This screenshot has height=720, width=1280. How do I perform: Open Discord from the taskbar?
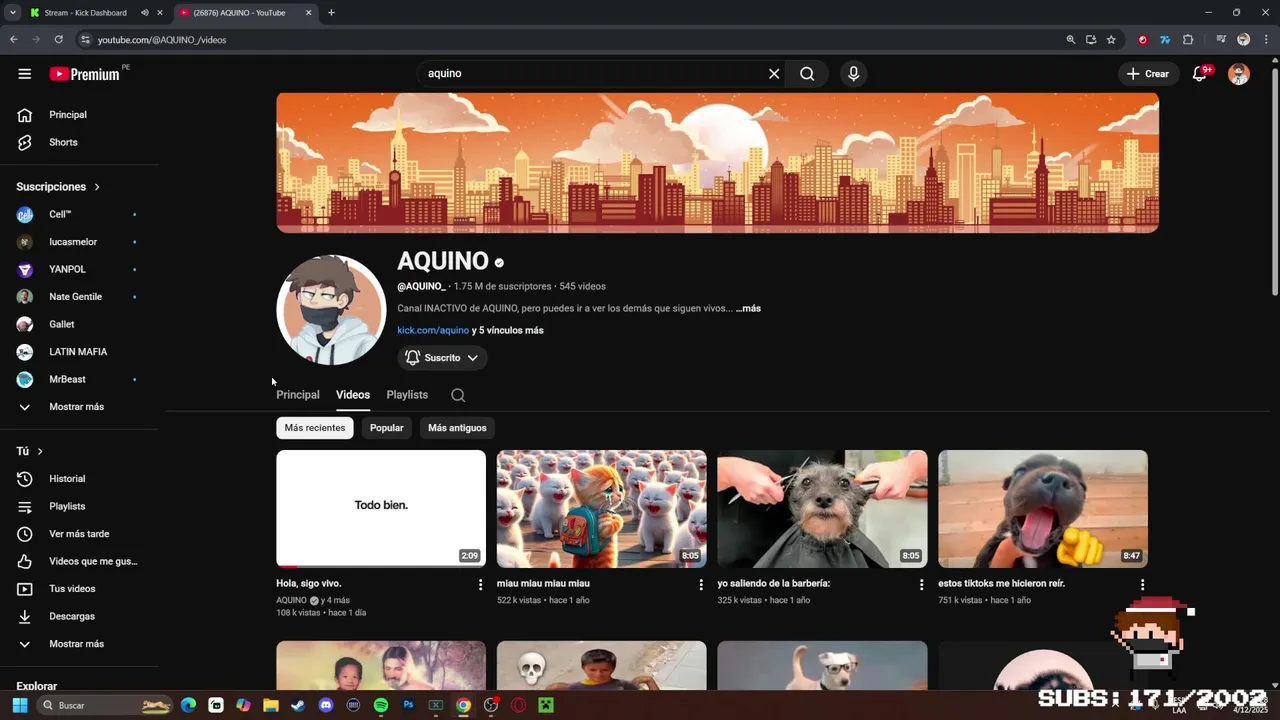pyautogui.click(x=325, y=705)
